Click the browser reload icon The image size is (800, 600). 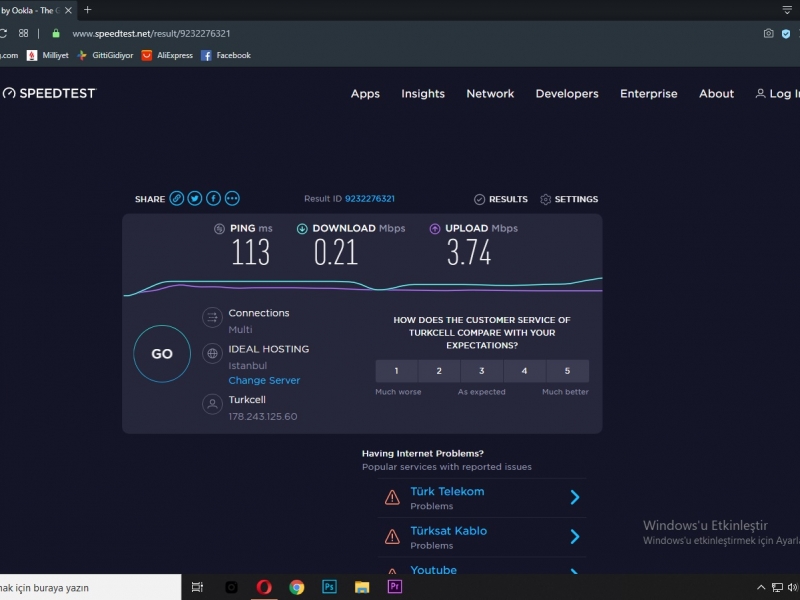[3, 33]
